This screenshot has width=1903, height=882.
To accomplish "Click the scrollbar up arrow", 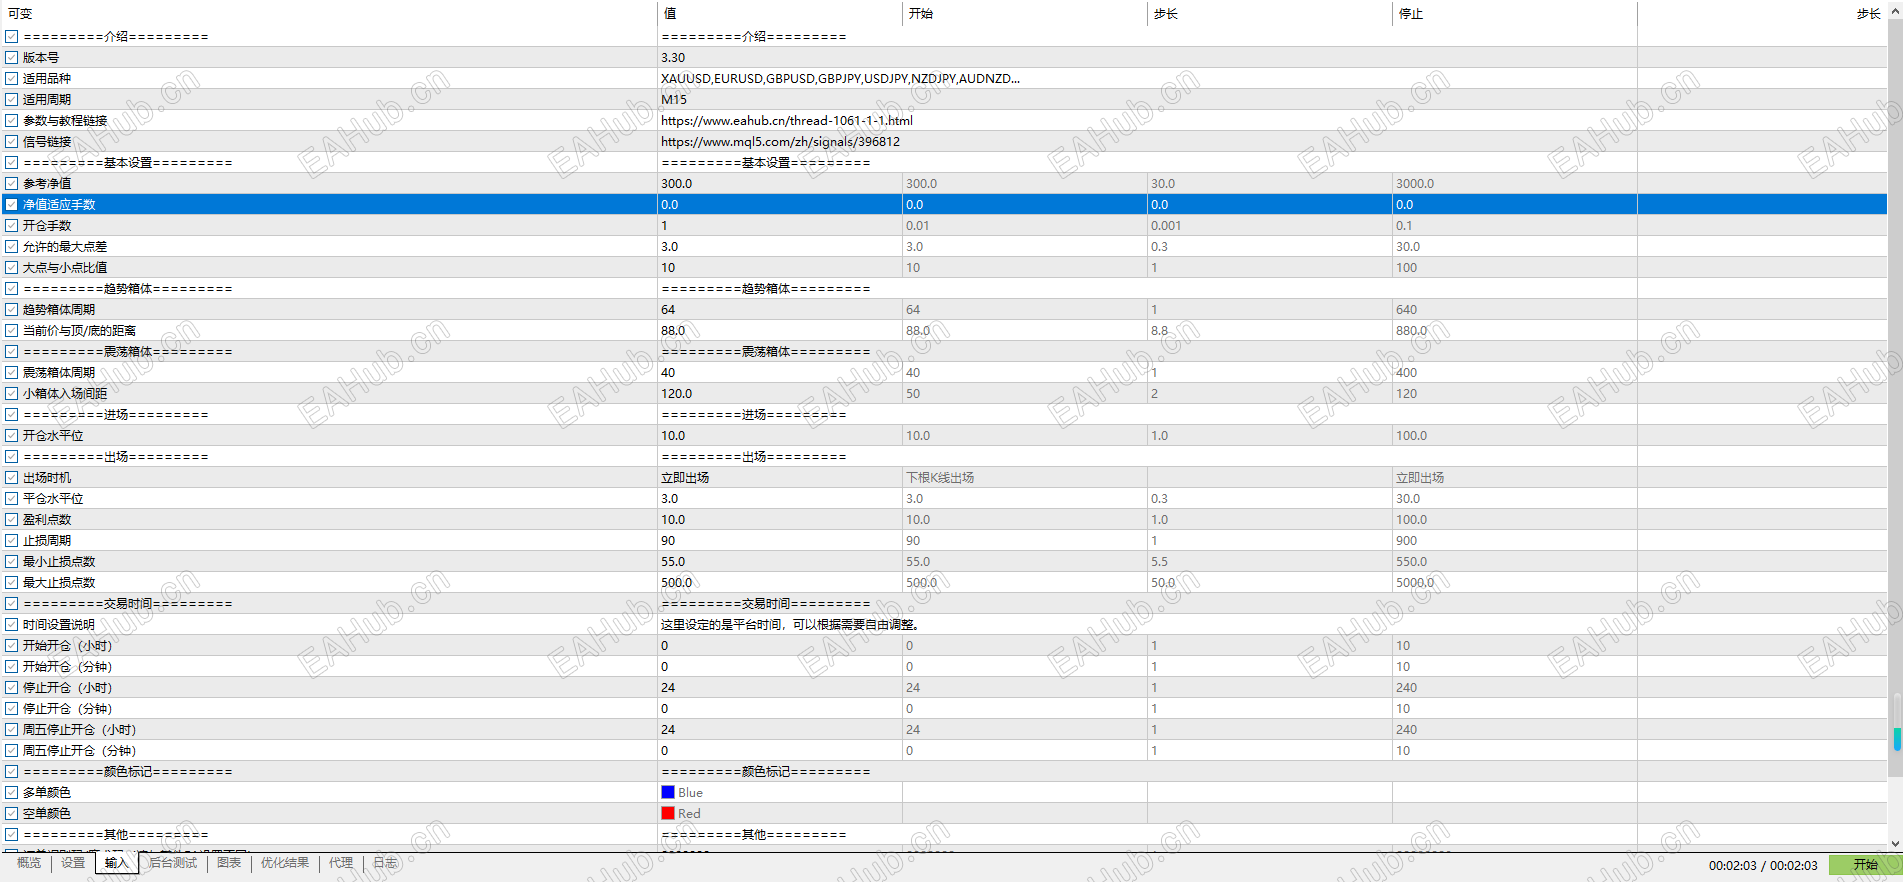I will (x=1896, y=12).
